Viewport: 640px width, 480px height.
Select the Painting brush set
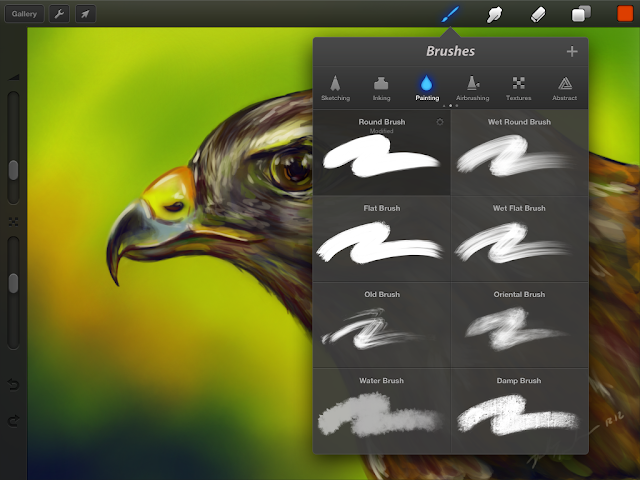point(427,88)
